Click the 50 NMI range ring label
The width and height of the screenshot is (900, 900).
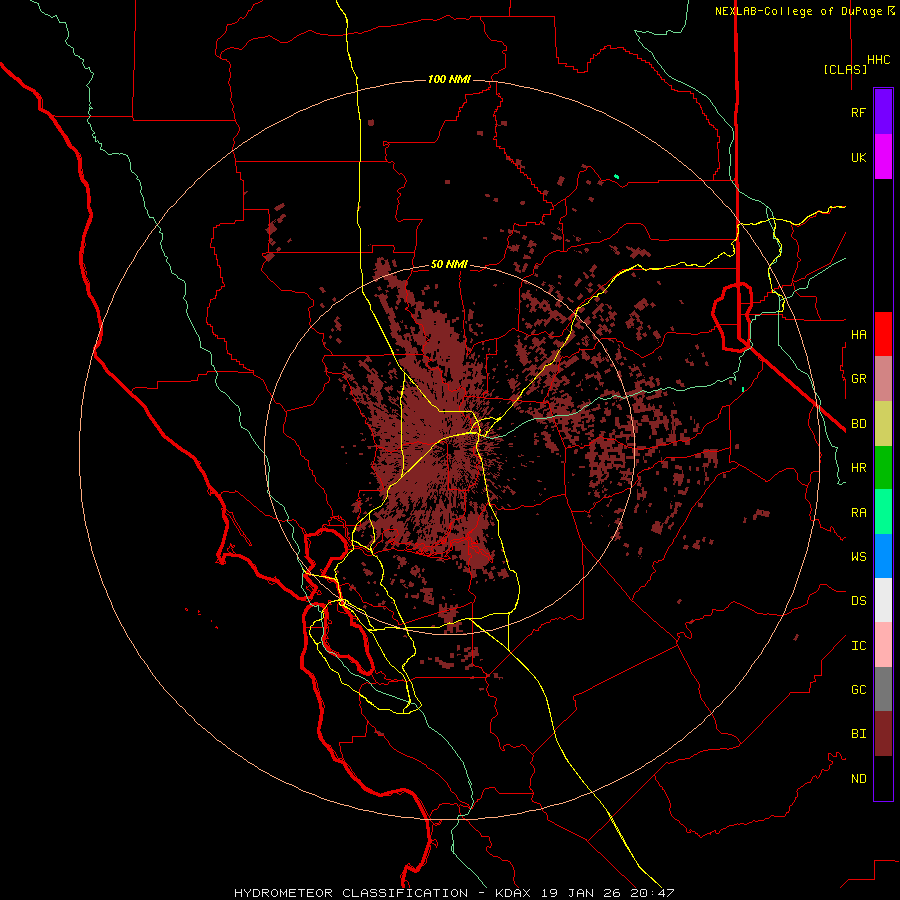[x=449, y=265]
